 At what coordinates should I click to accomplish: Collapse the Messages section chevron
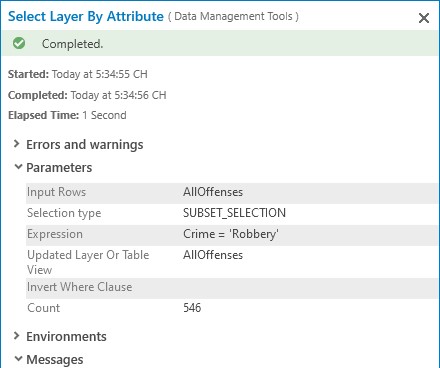(18, 359)
